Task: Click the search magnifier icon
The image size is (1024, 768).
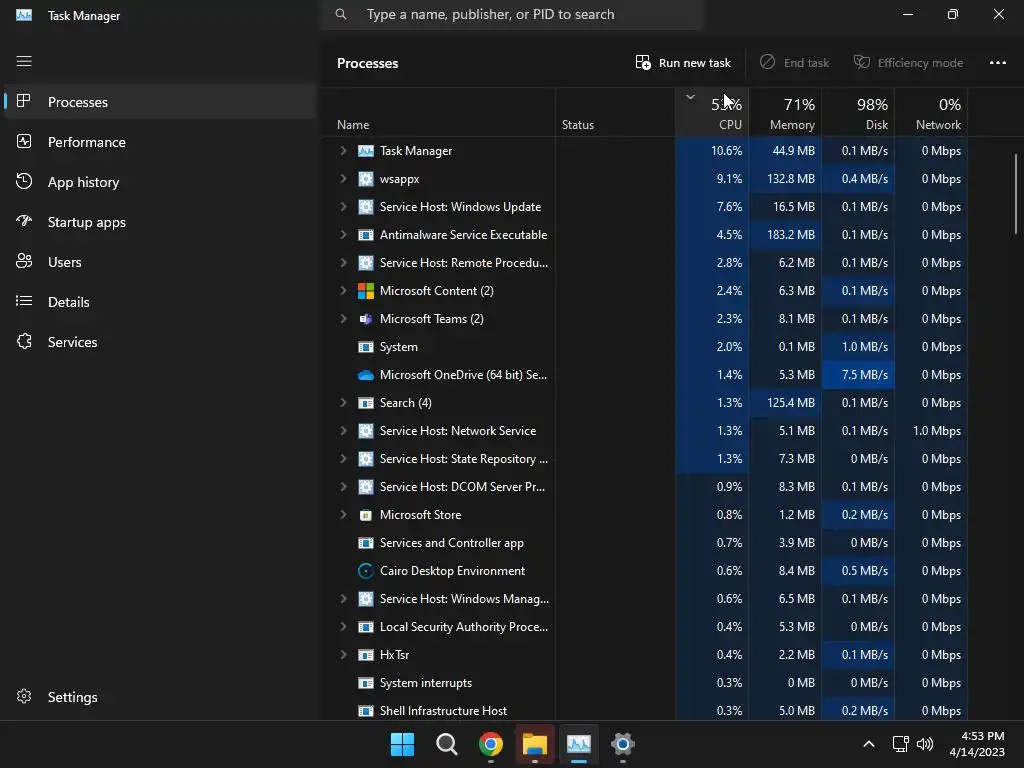Action: [x=341, y=14]
